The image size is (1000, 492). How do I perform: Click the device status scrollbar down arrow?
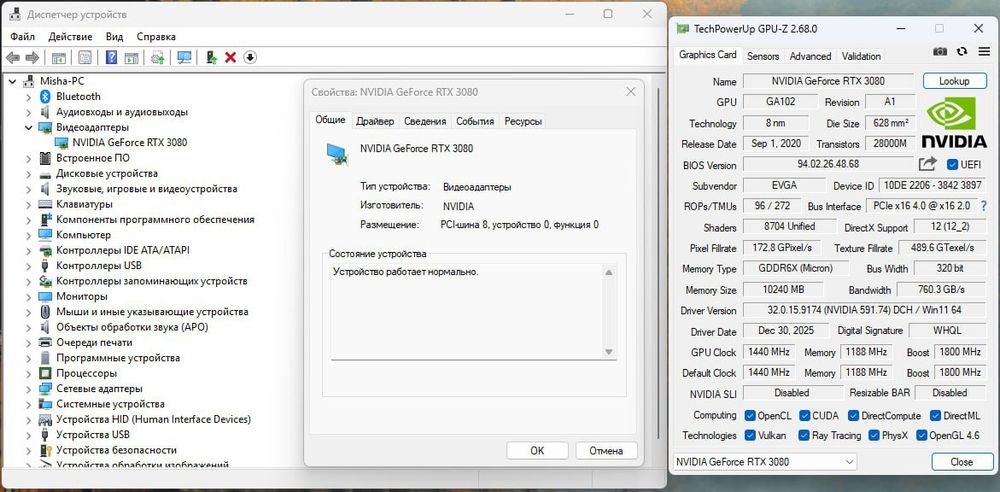pyautogui.click(x=608, y=352)
